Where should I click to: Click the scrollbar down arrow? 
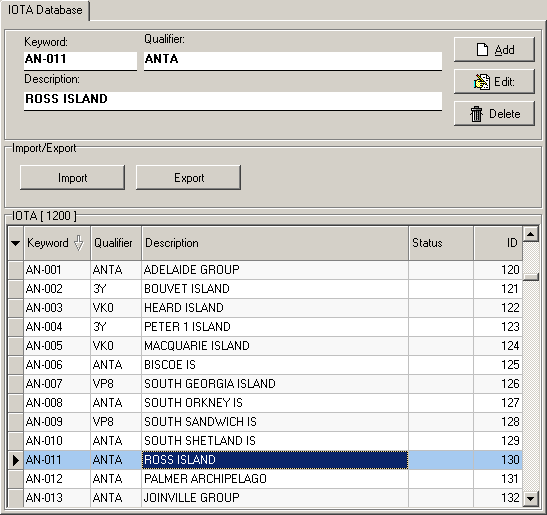(530, 498)
